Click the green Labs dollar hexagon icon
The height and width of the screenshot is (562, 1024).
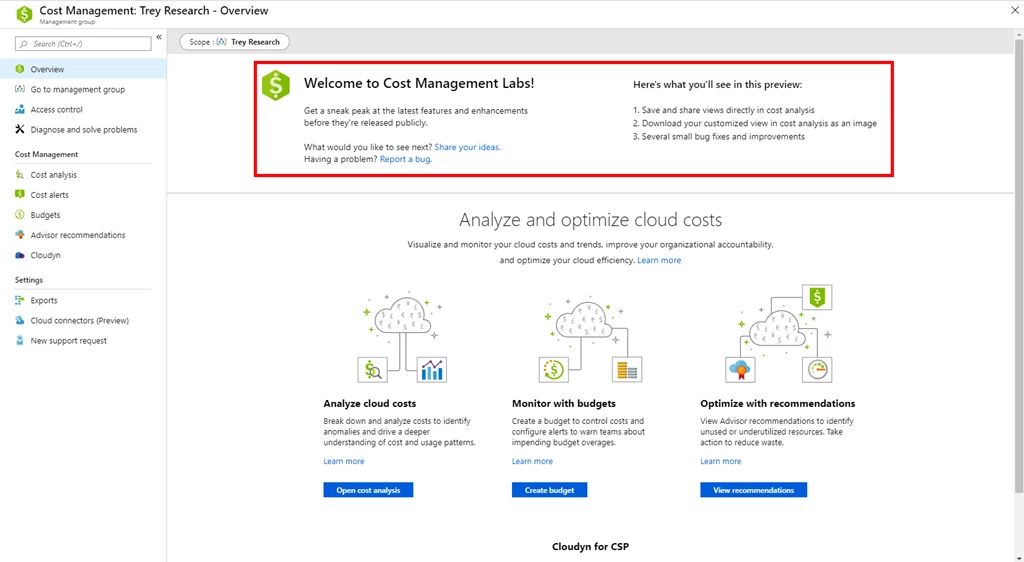[276, 86]
